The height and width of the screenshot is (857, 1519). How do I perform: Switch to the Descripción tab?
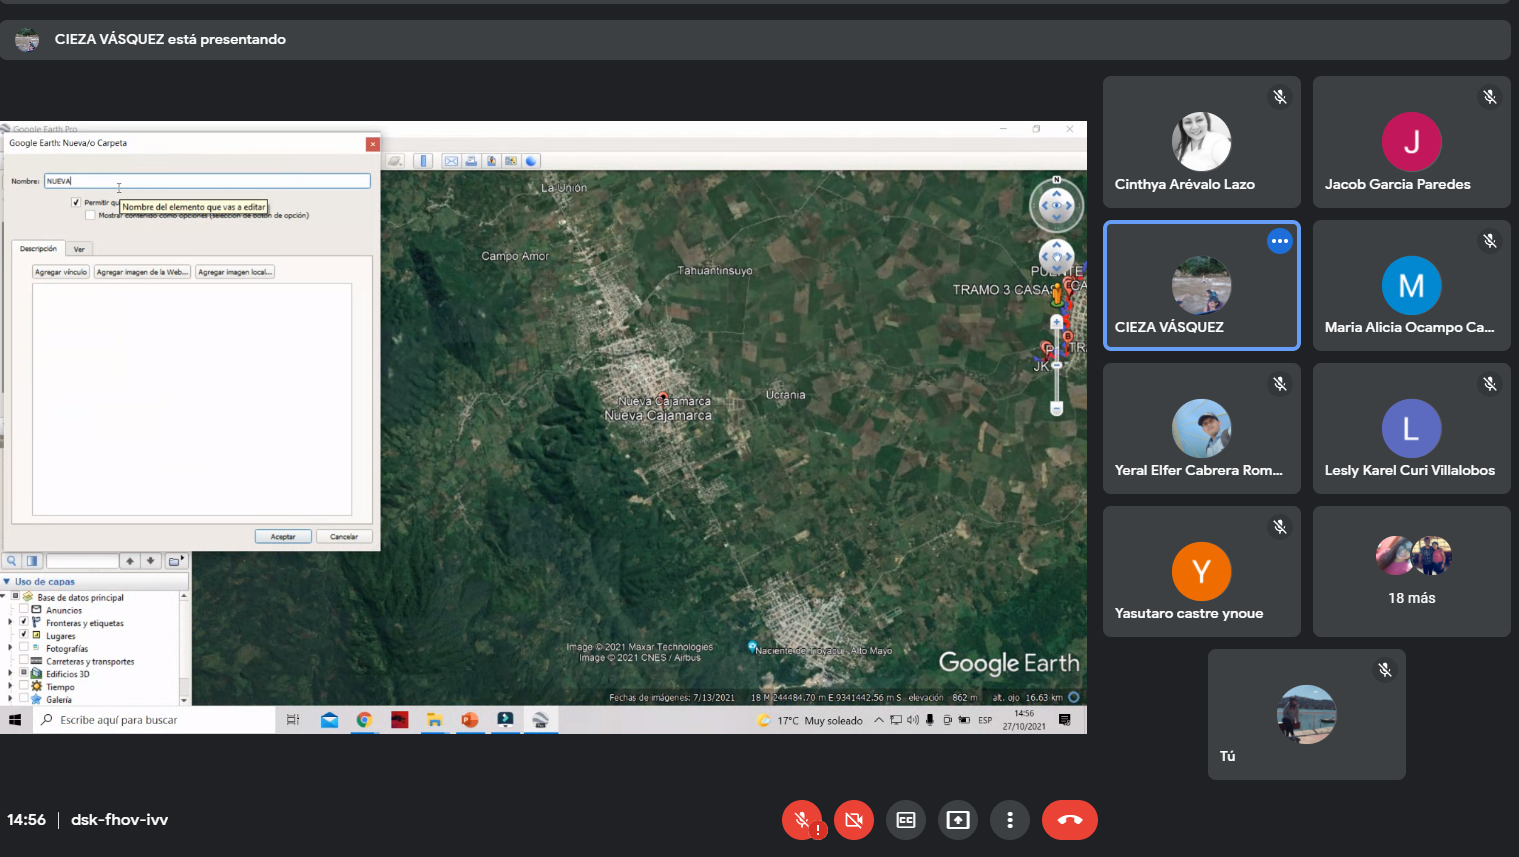(x=38, y=248)
